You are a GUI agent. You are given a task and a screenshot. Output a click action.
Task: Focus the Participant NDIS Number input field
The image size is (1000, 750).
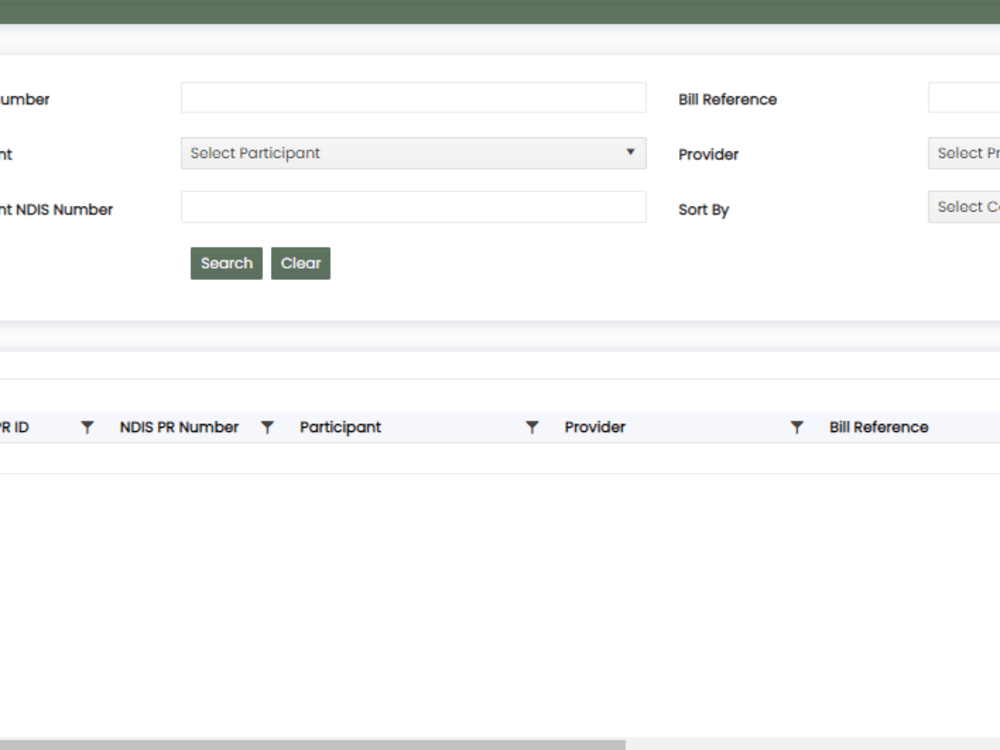(x=413, y=207)
